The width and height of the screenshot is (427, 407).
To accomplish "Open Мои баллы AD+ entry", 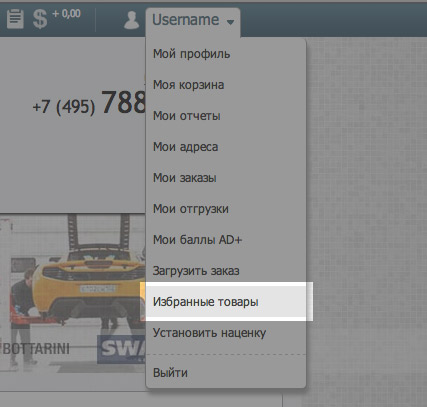I will pyautogui.click(x=226, y=240).
